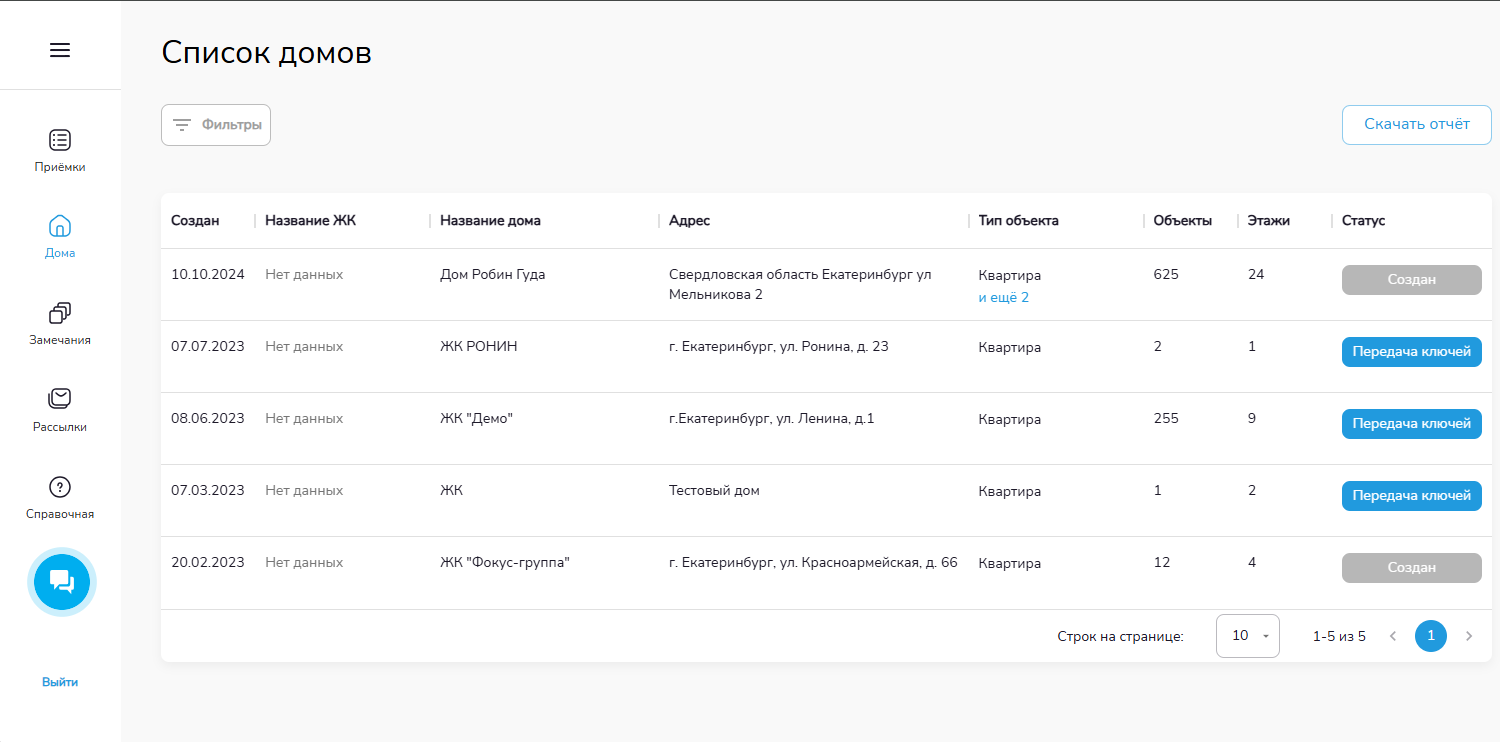This screenshot has width=1500, height=742.
Task: Sort by Создан column header
Action: (195, 221)
